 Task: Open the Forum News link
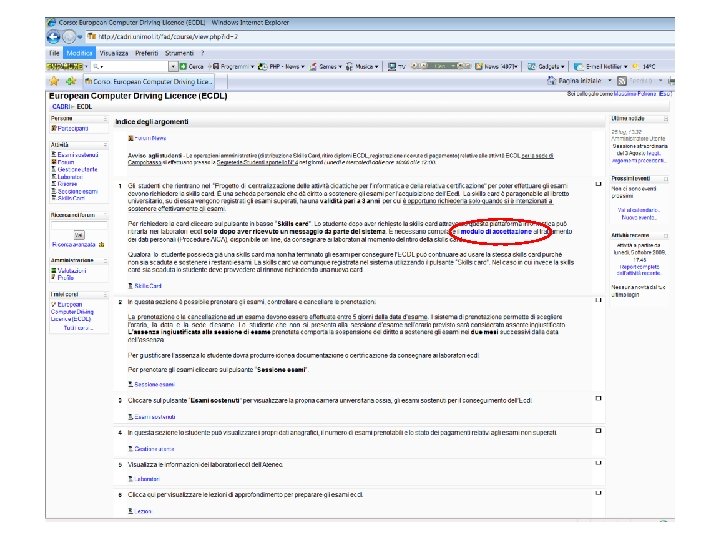pyautogui.click(x=150, y=138)
